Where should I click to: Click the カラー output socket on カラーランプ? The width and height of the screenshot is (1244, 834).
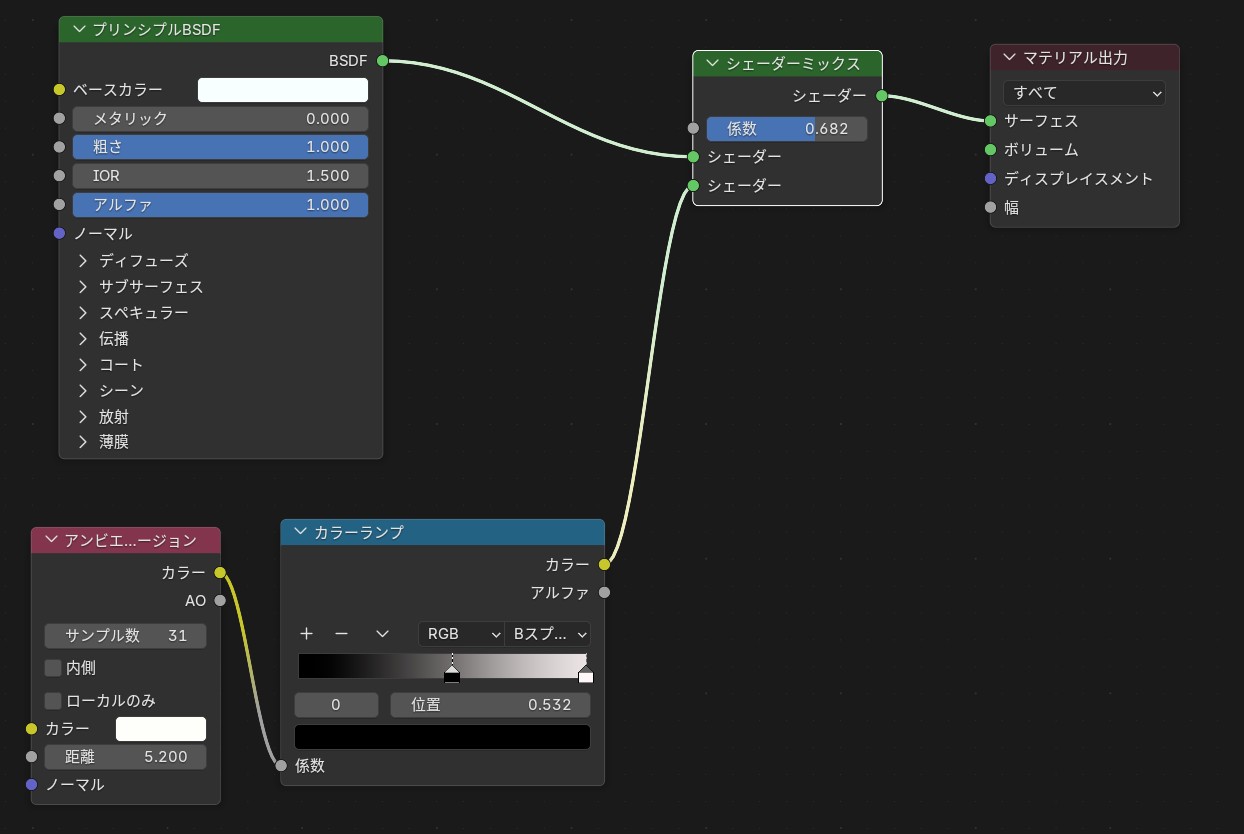[604, 565]
